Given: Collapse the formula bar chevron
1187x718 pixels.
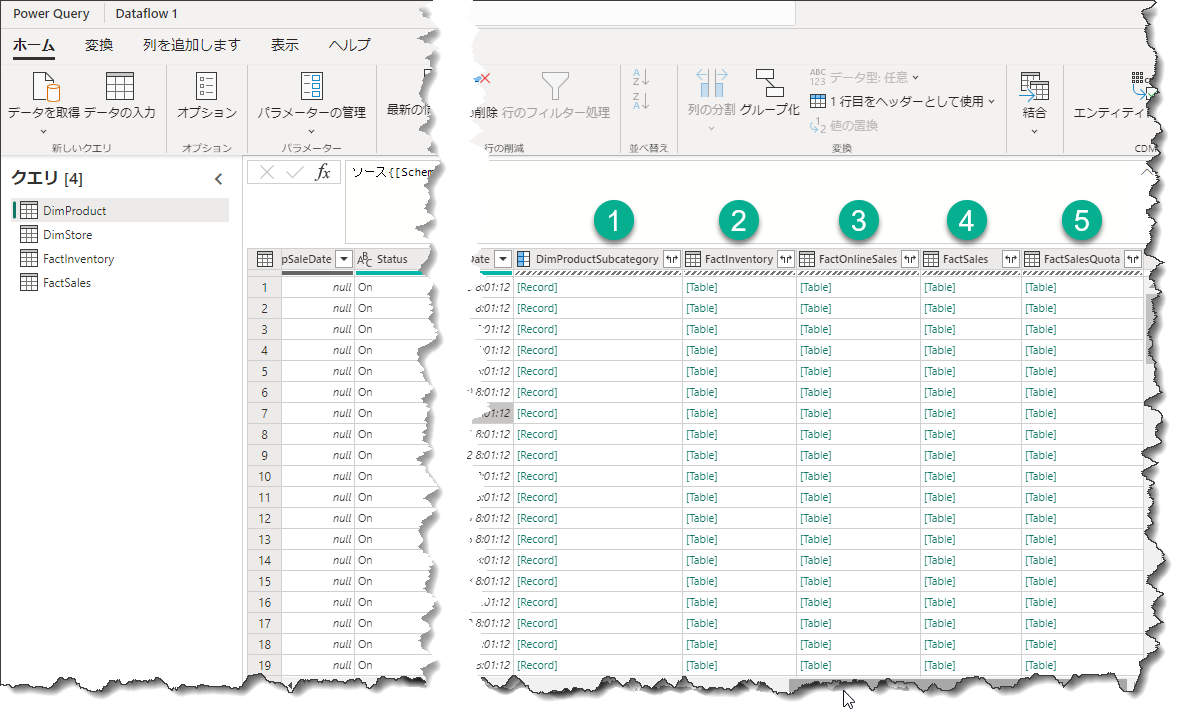Looking at the screenshot, I should coord(1148,173).
